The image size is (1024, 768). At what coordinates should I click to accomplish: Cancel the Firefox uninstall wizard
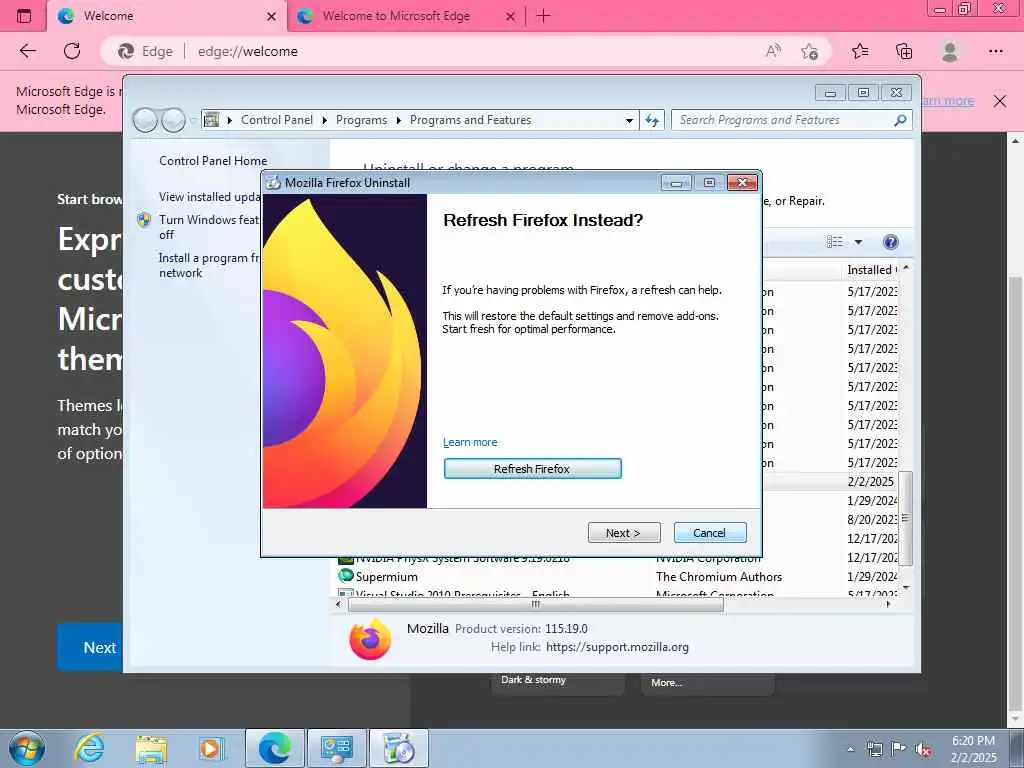click(x=710, y=532)
